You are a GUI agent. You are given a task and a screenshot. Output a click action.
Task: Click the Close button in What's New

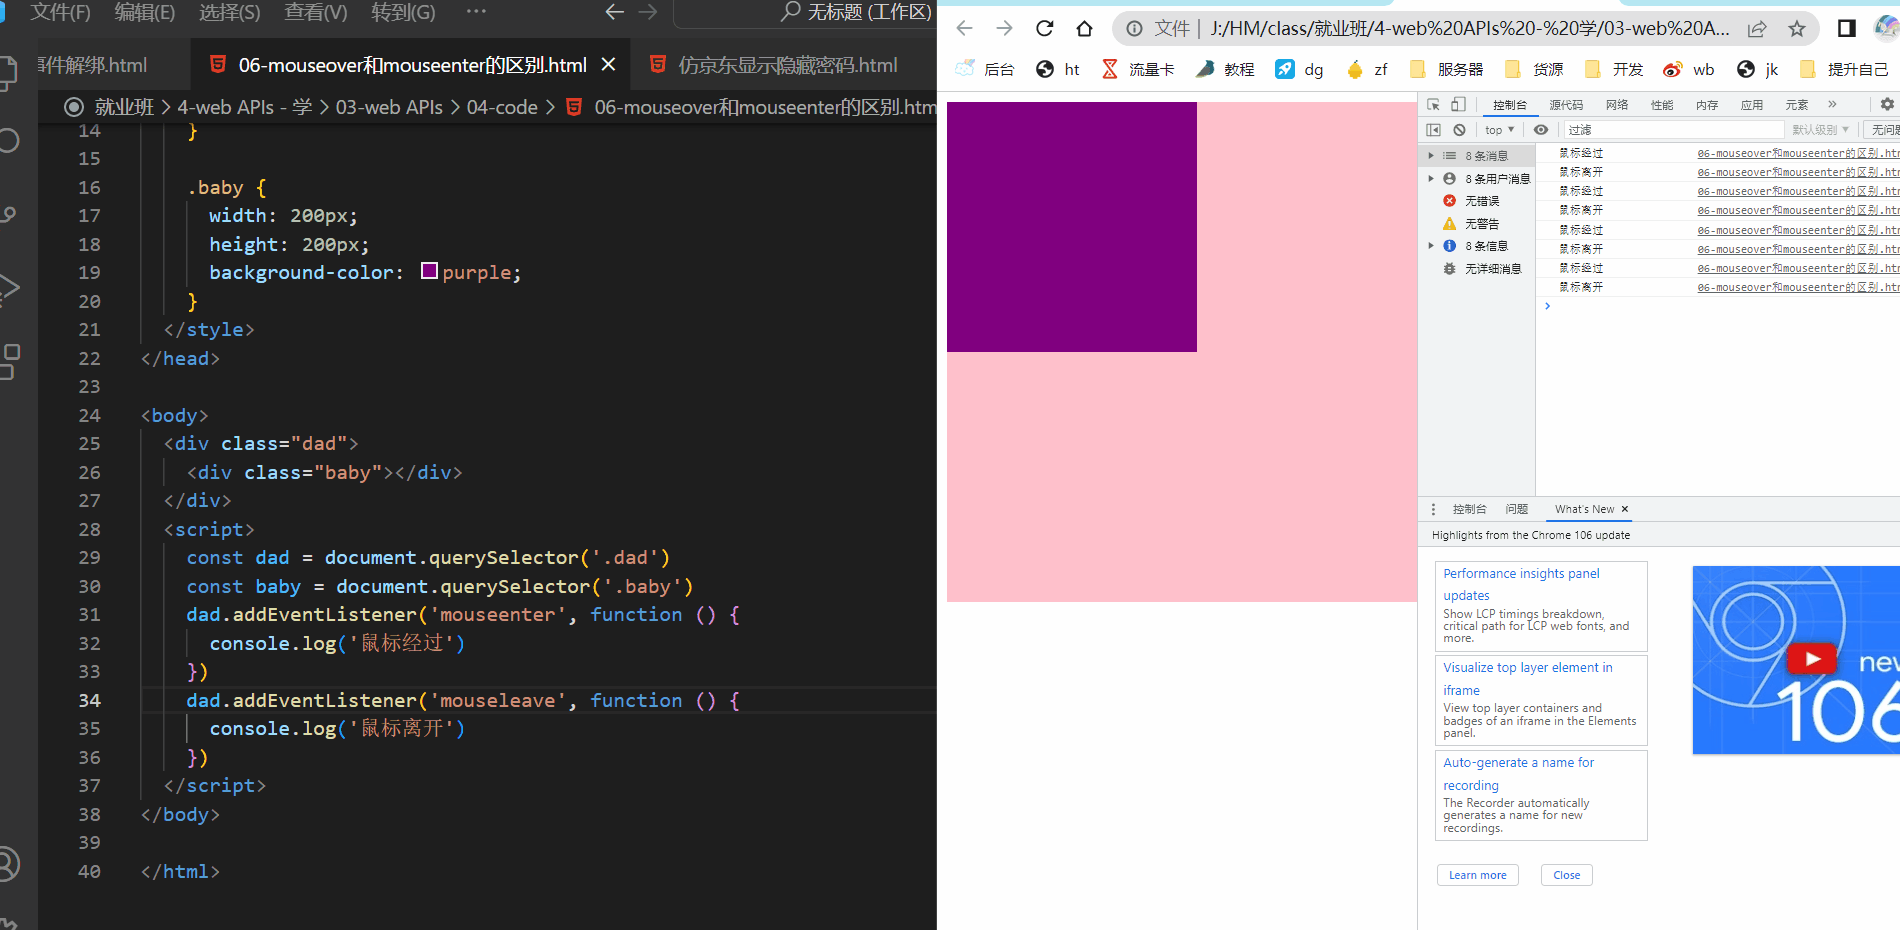pyautogui.click(x=1567, y=875)
